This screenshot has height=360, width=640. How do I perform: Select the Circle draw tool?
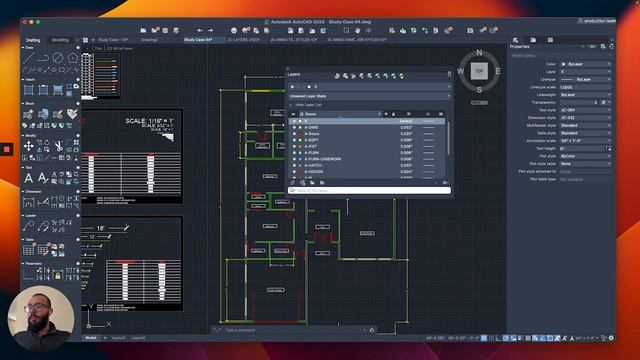pyautogui.click(x=58, y=58)
